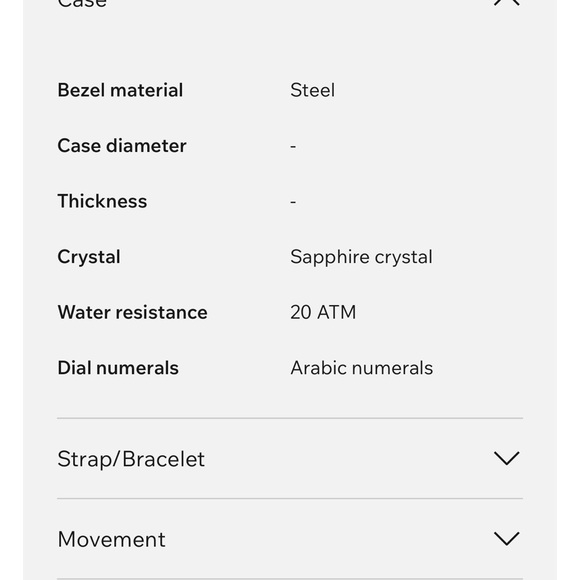Image resolution: width=580 pixels, height=580 pixels.
Task: Click the Case diameter dash value
Action: click(x=293, y=146)
